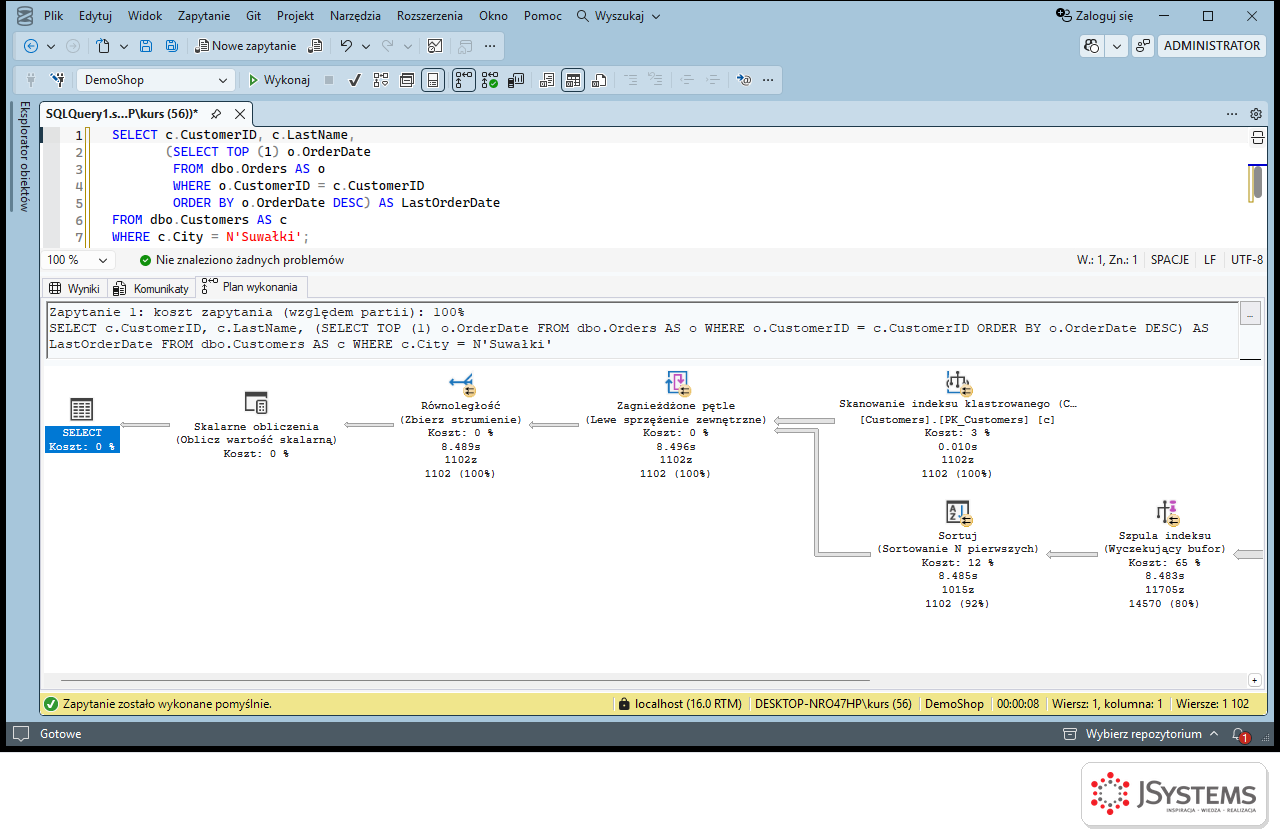Expand the Wybierz repozytorium selector

point(1143,734)
